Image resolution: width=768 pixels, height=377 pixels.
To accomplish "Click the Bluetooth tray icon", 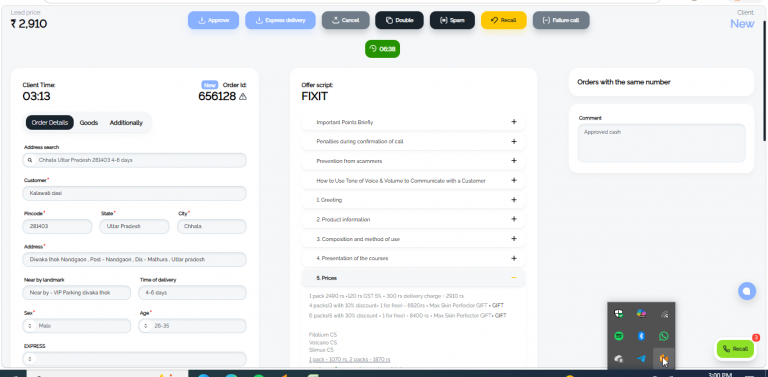I will (641, 336).
